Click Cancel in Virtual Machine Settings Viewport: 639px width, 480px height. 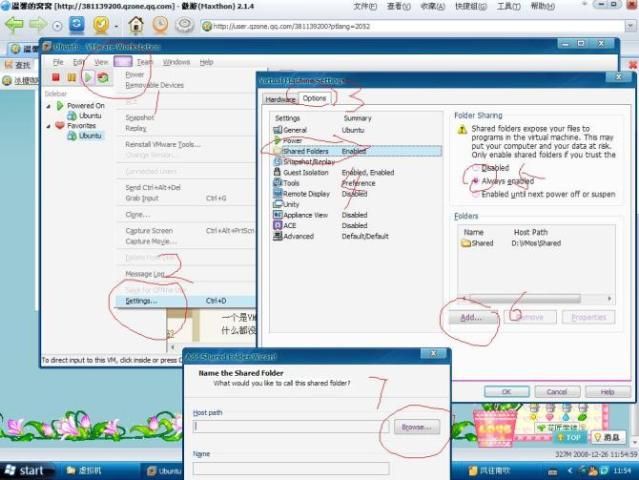557,392
